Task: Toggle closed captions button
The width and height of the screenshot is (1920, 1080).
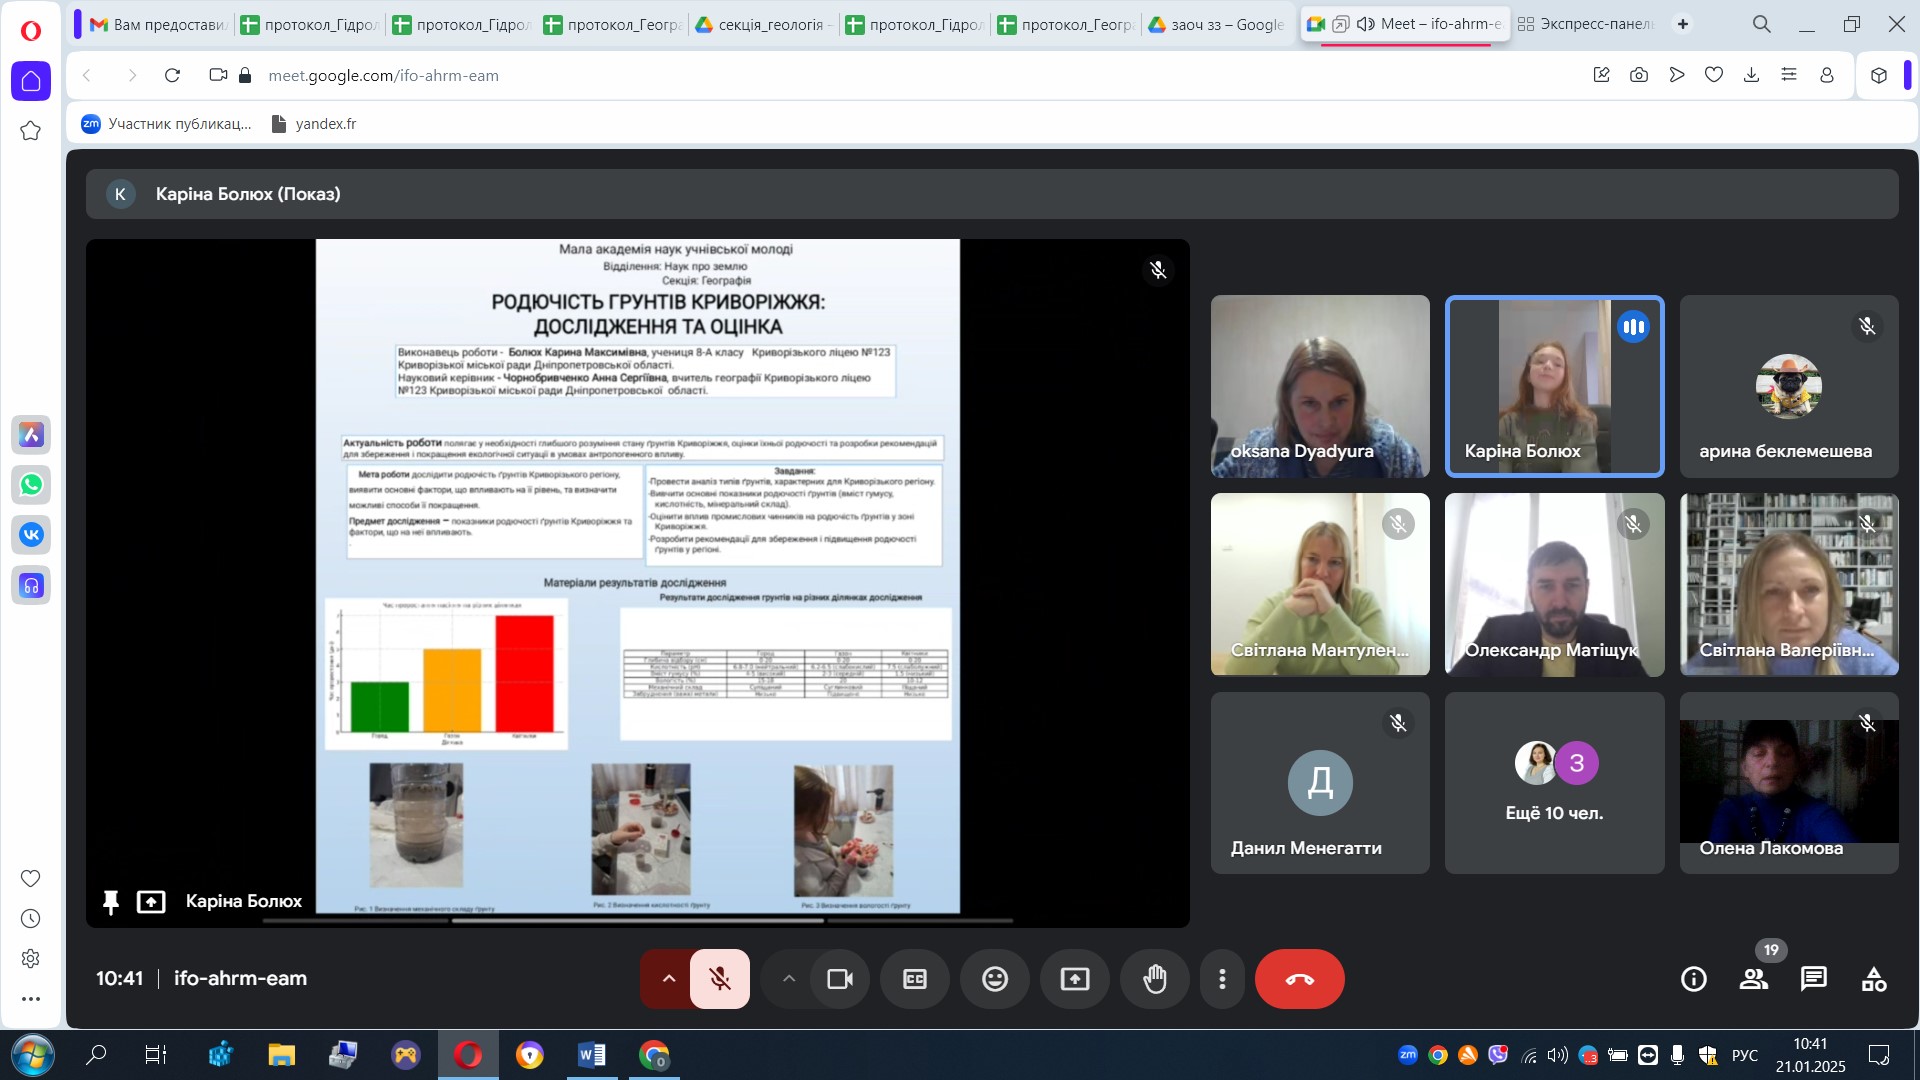Action: tap(915, 979)
